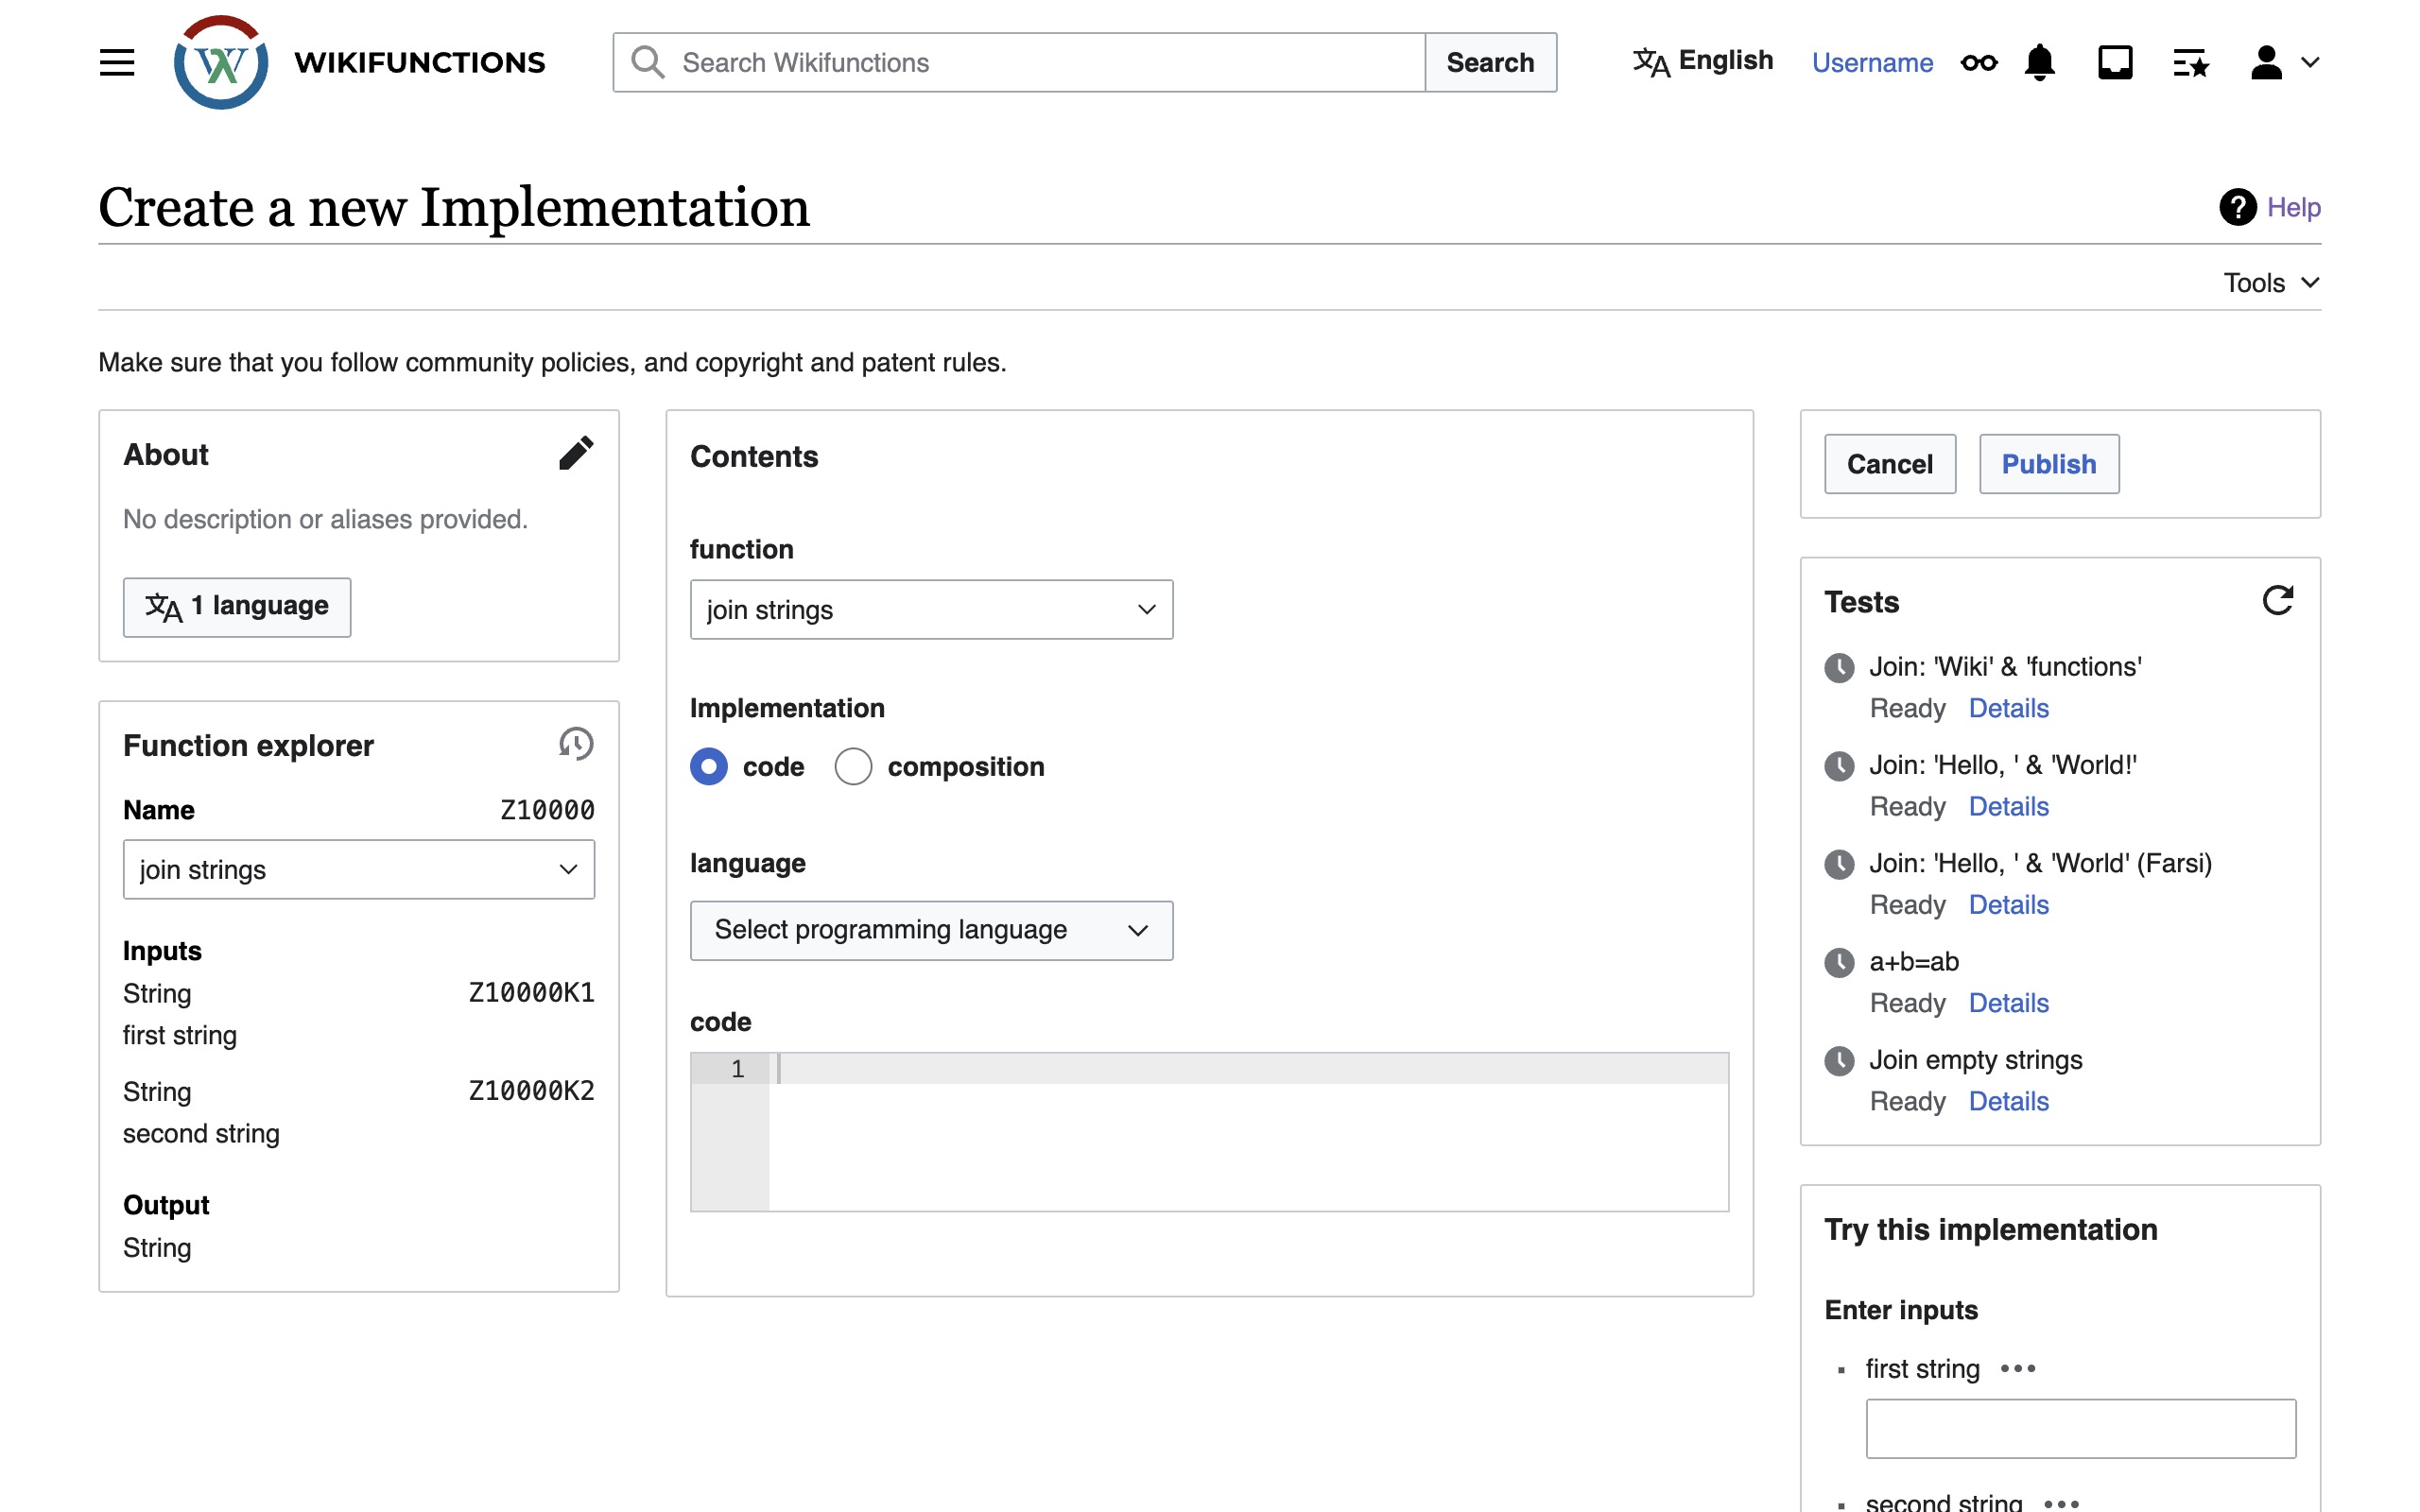
Task: Click the notifications bell icon
Action: tap(2042, 61)
